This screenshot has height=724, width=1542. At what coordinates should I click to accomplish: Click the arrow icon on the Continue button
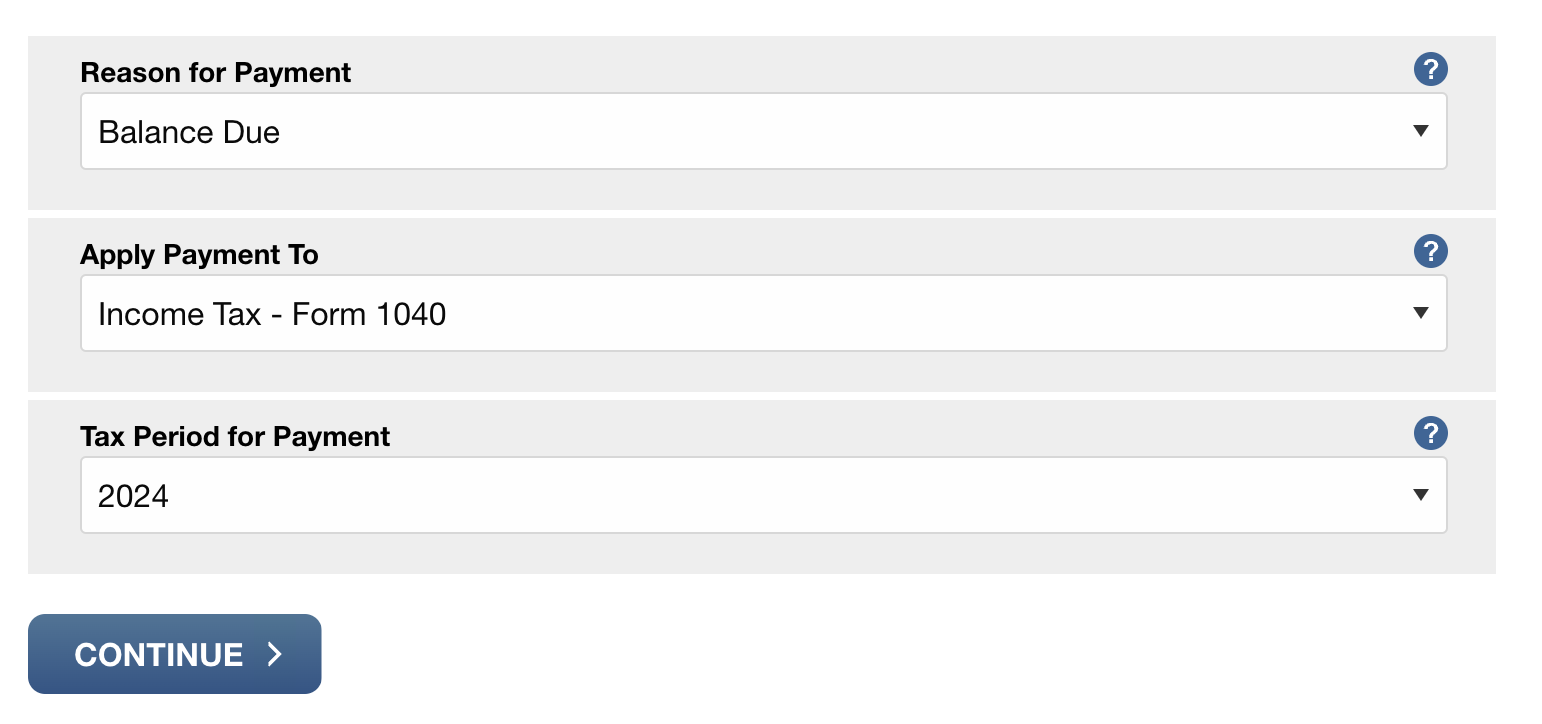click(x=275, y=654)
